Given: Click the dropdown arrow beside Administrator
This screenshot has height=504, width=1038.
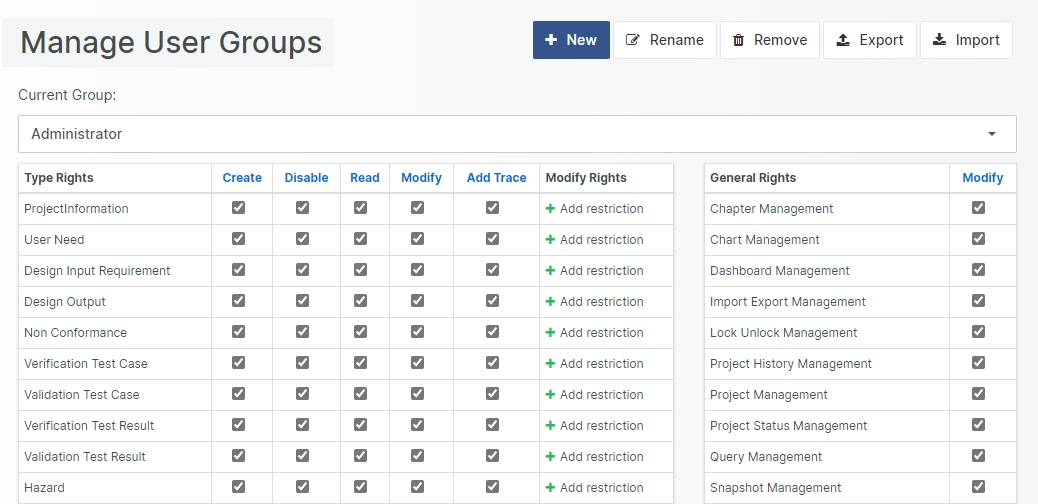Looking at the screenshot, I should point(992,134).
